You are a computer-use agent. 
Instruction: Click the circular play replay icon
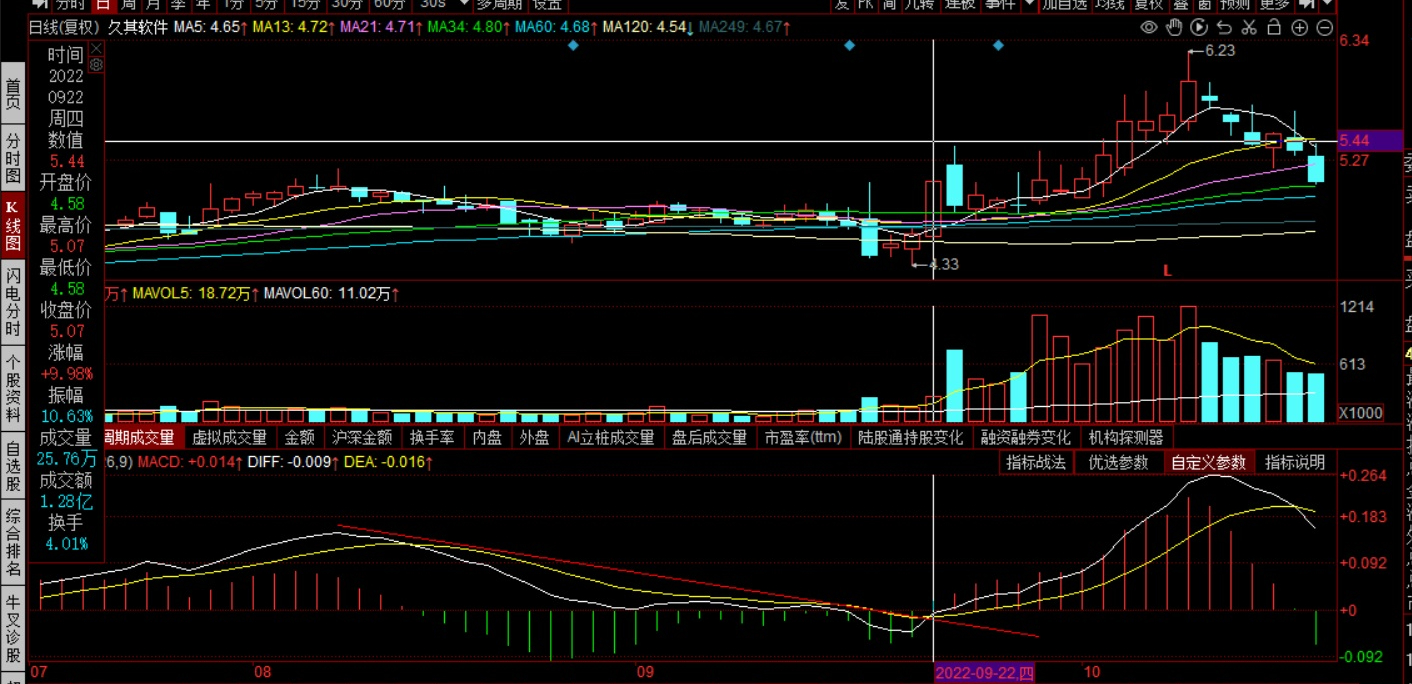click(x=1199, y=27)
